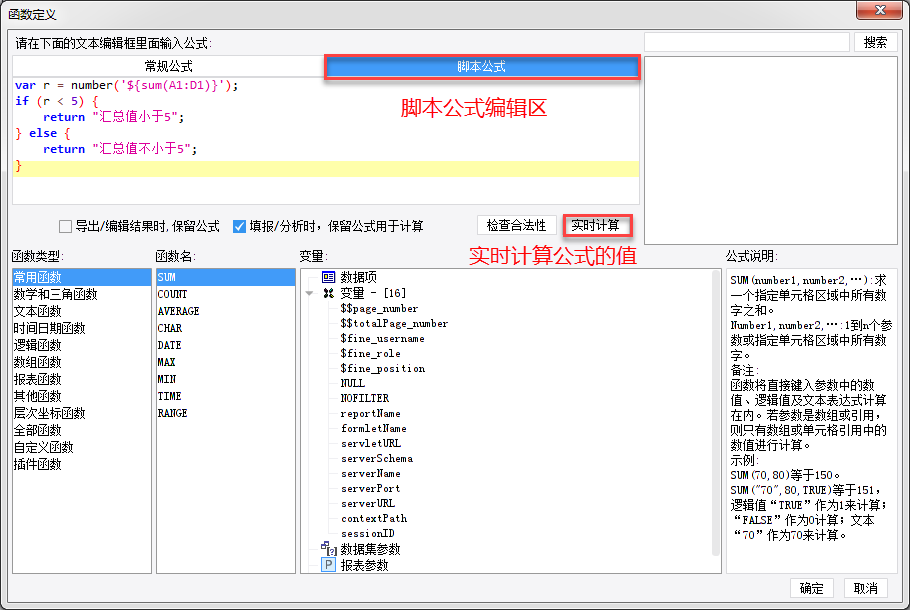Select 其他函数 function type
The image size is (910, 610).
[81, 396]
